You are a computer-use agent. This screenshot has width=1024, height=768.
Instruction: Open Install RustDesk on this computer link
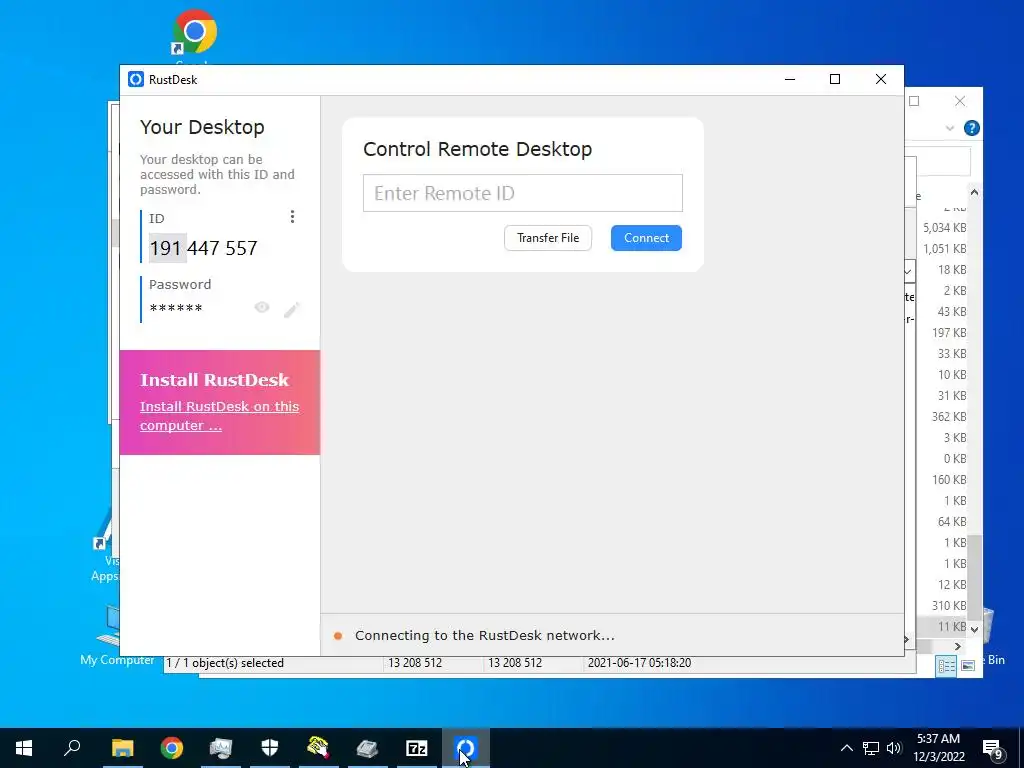(219, 415)
